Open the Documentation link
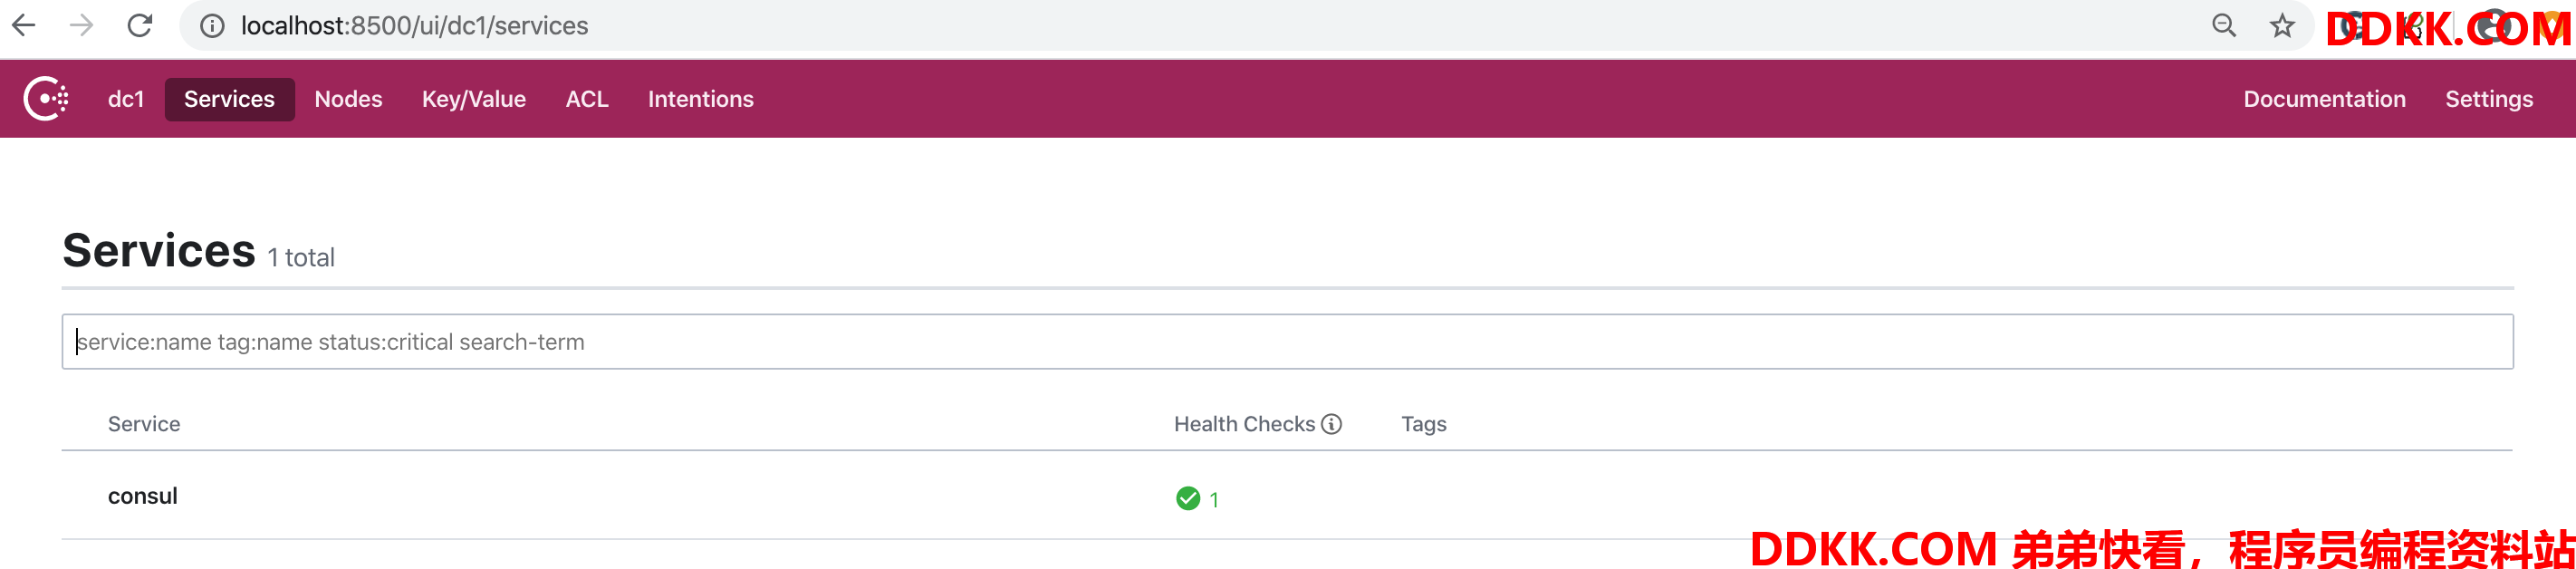The image size is (2576, 569). click(x=2324, y=99)
